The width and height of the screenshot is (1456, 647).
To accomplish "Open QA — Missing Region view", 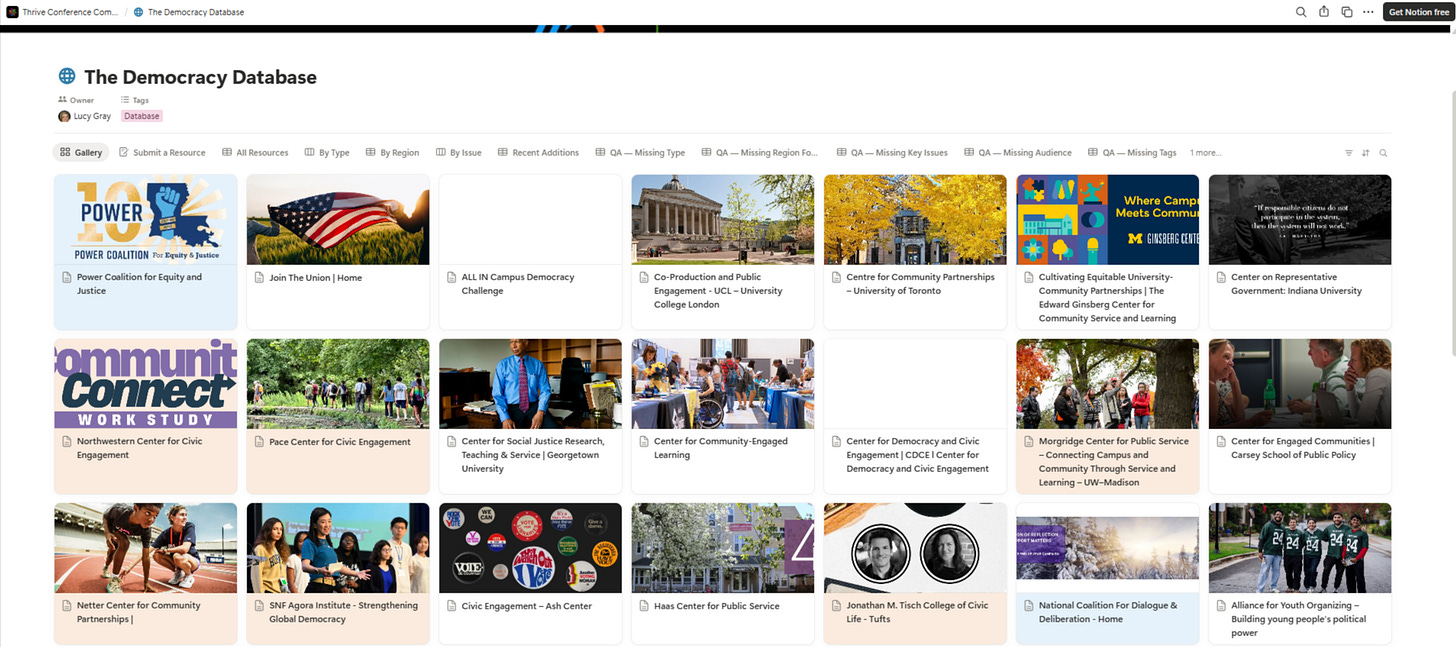I will [760, 153].
